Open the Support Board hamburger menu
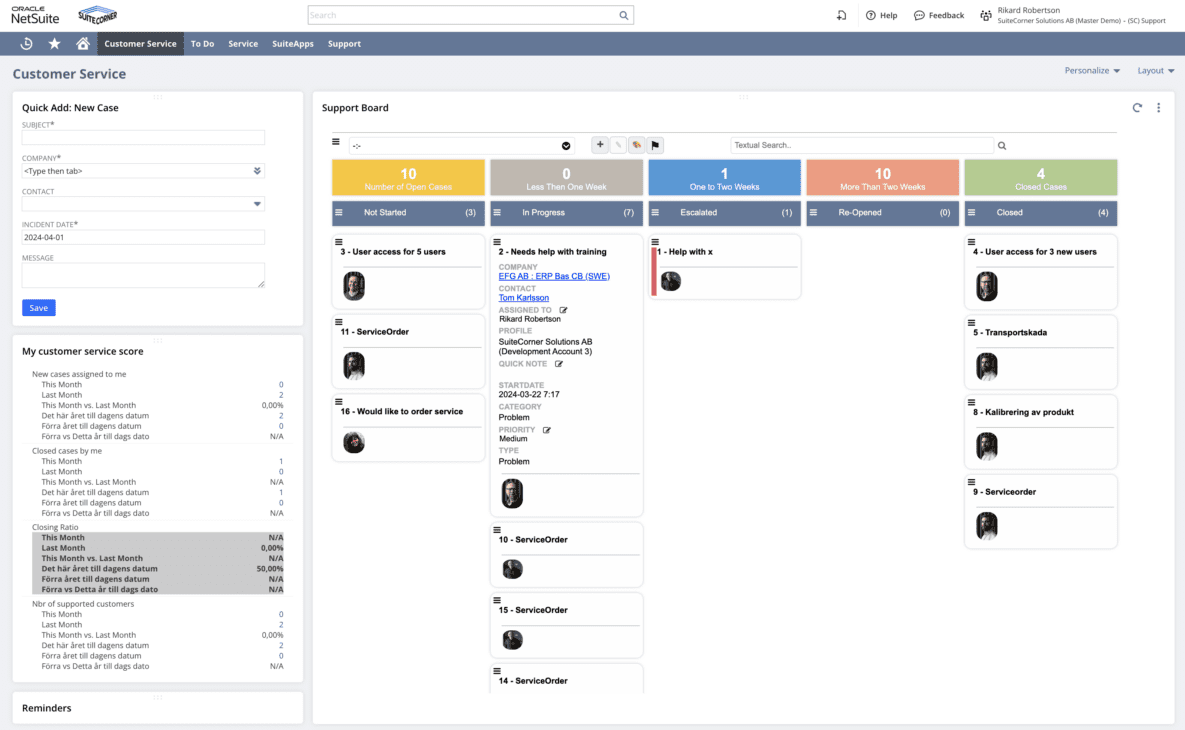This screenshot has height=730, width=1185. (336, 141)
